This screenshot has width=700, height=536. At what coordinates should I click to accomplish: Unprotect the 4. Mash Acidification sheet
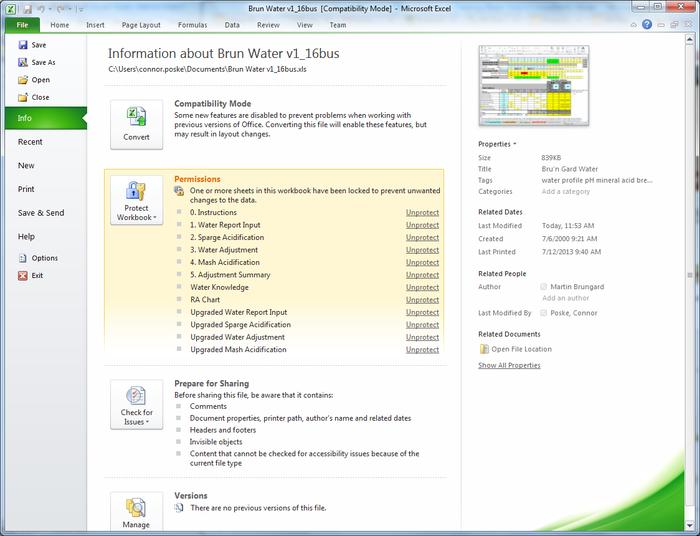point(422,262)
